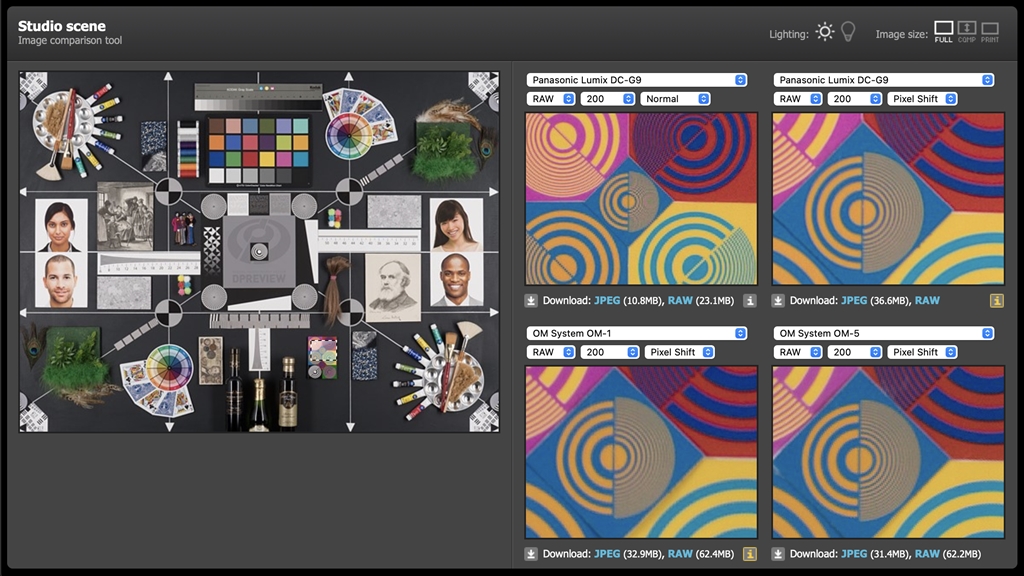This screenshot has width=1024, height=576.
Task: Open top-right Panasonic Lumix DC-G9 camera dropdown
Action: click(x=884, y=80)
